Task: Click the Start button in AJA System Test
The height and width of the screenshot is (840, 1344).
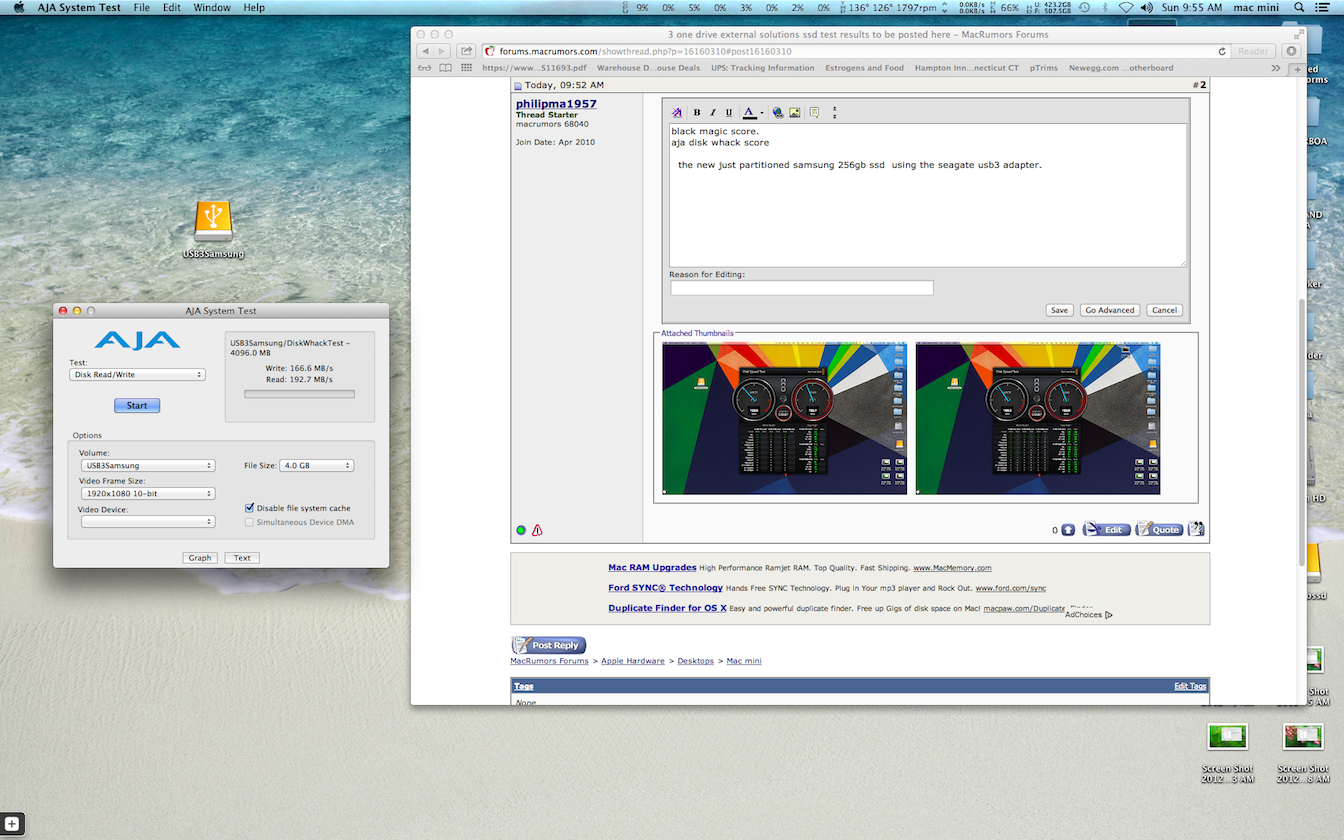Action: coord(137,405)
